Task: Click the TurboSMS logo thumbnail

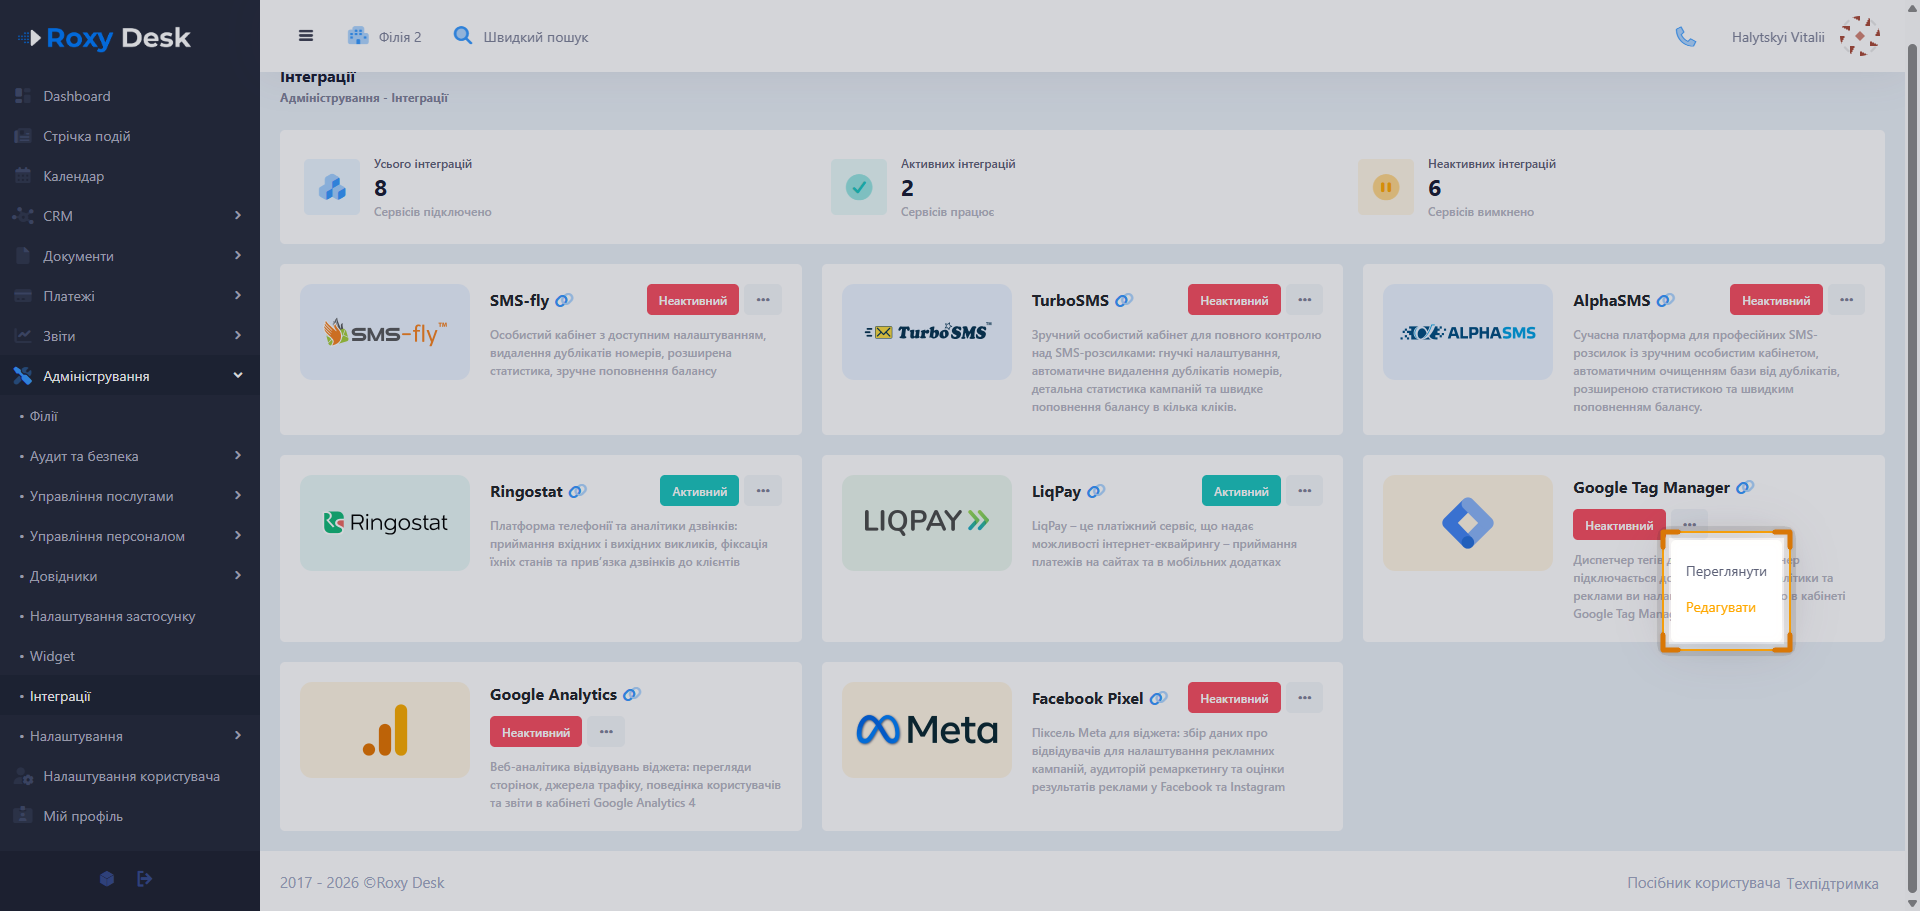Action: coord(927,332)
